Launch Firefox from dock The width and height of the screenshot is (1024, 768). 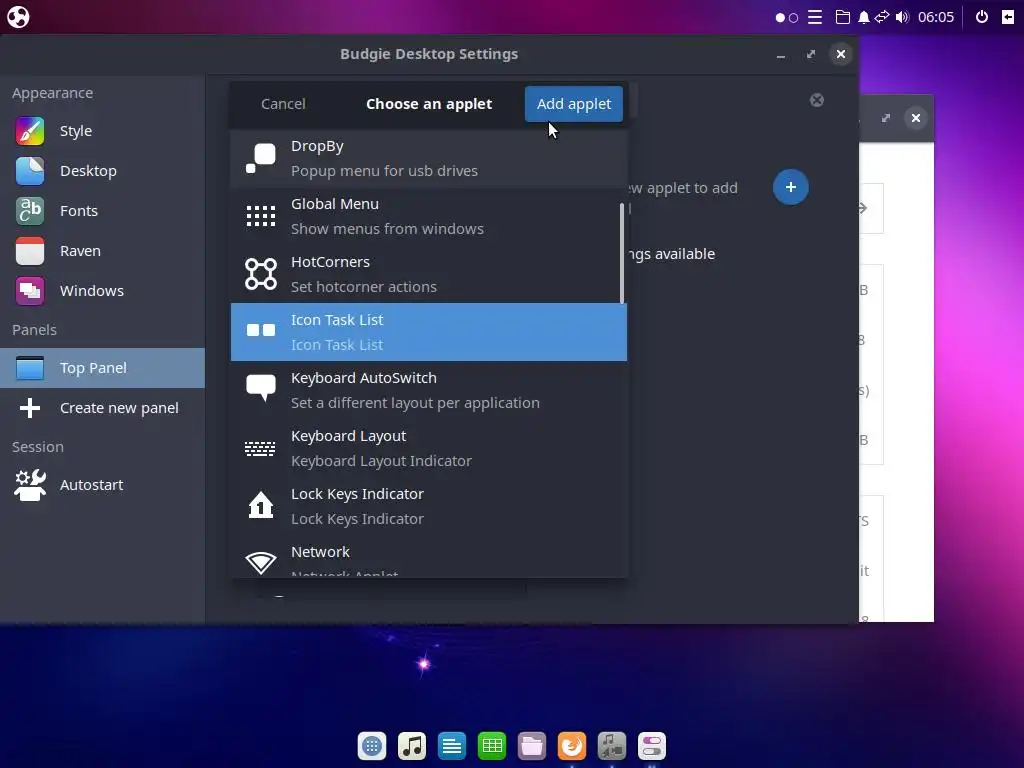click(572, 746)
